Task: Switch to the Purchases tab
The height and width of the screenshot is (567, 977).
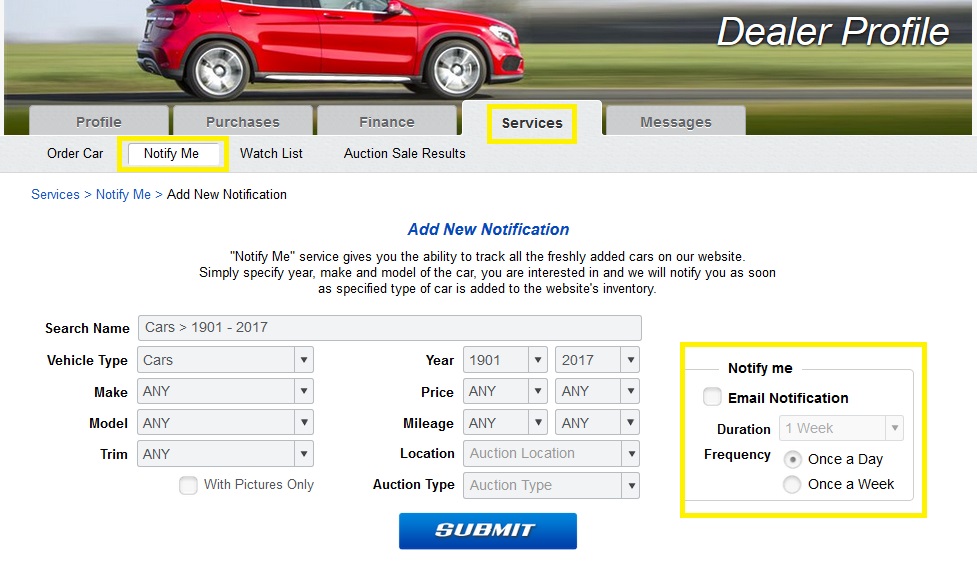Action: (x=242, y=122)
